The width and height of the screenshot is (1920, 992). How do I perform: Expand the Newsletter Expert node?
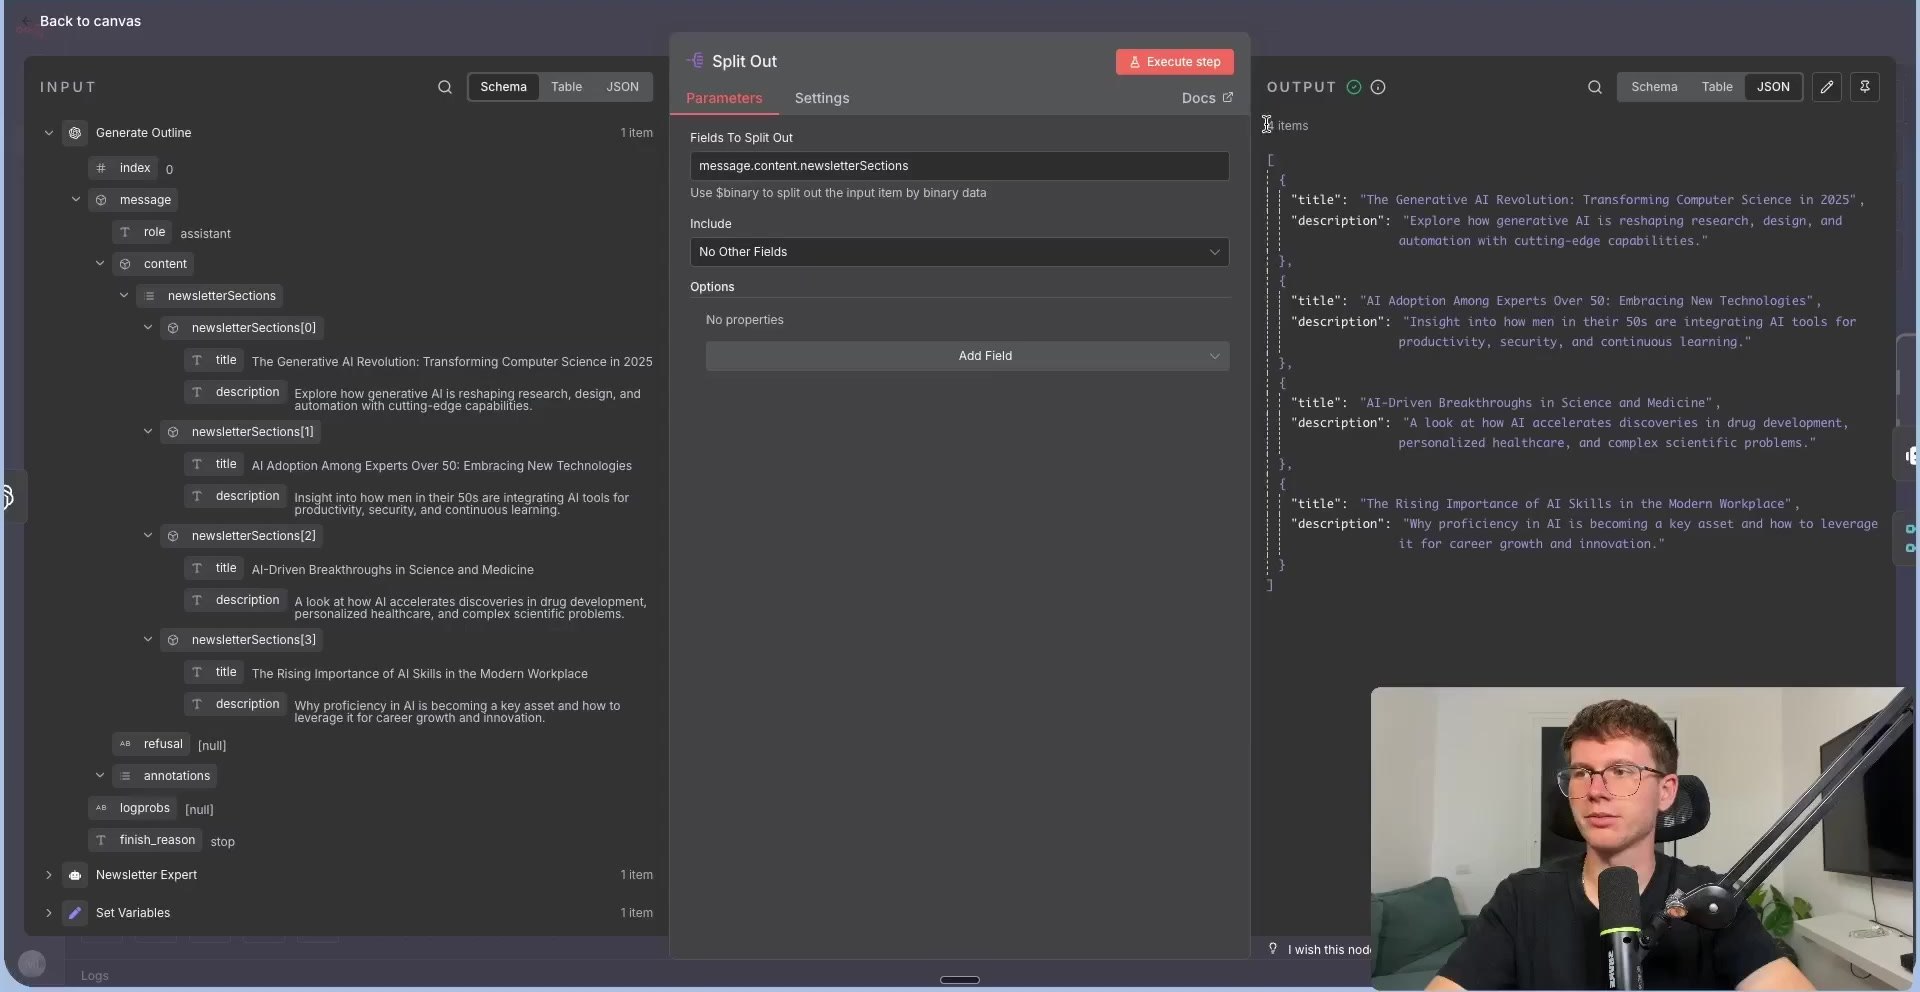[x=49, y=875]
